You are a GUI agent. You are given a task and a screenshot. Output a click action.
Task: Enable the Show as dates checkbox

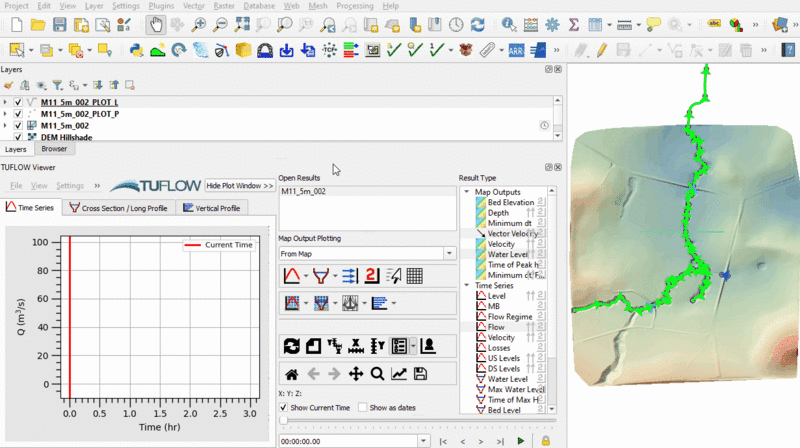point(363,408)
